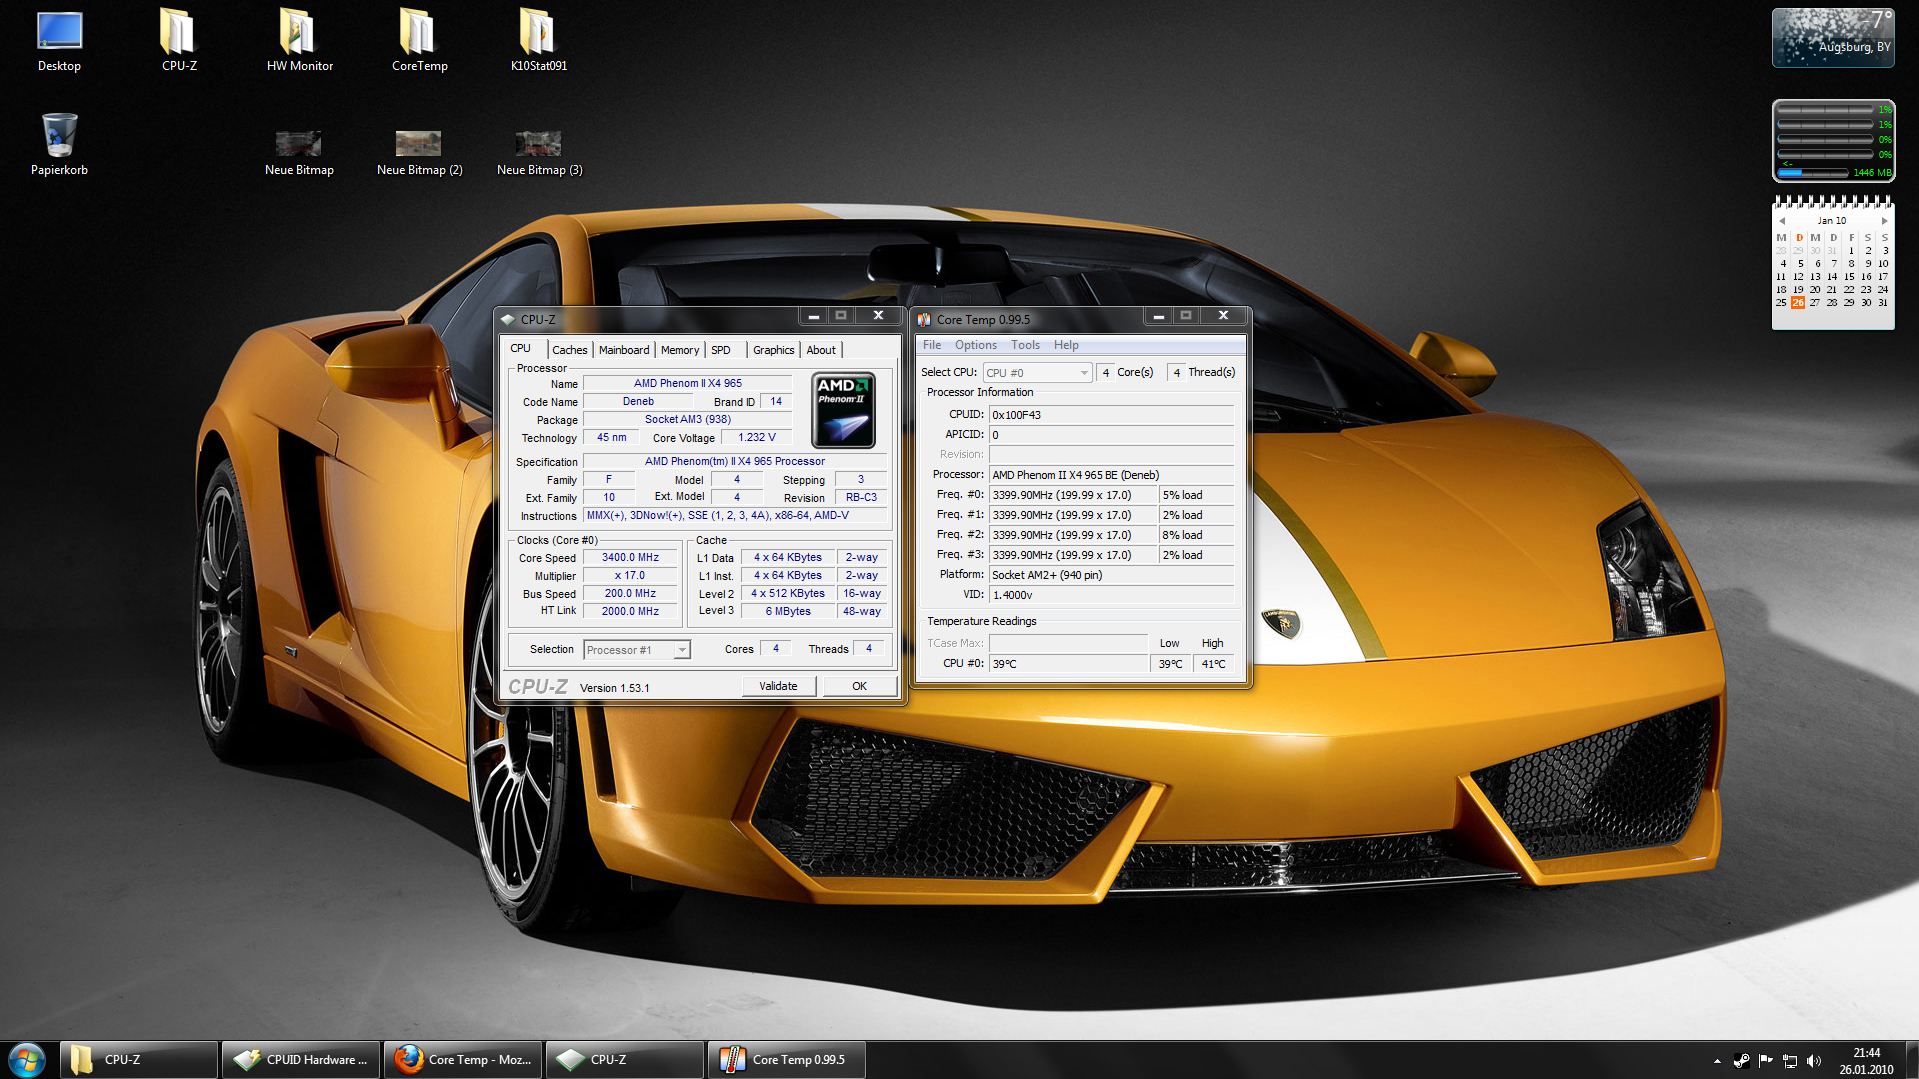Go to next month in calendar gadget

1884,221
